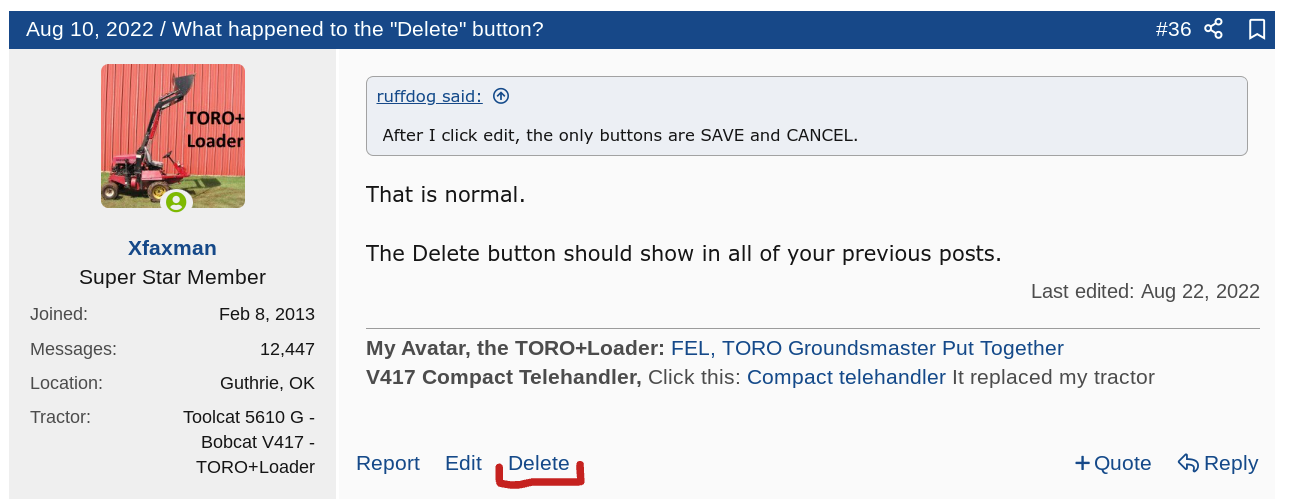Expand the quoted ruffdog message block
The image size is (1296, 500).
806,135
